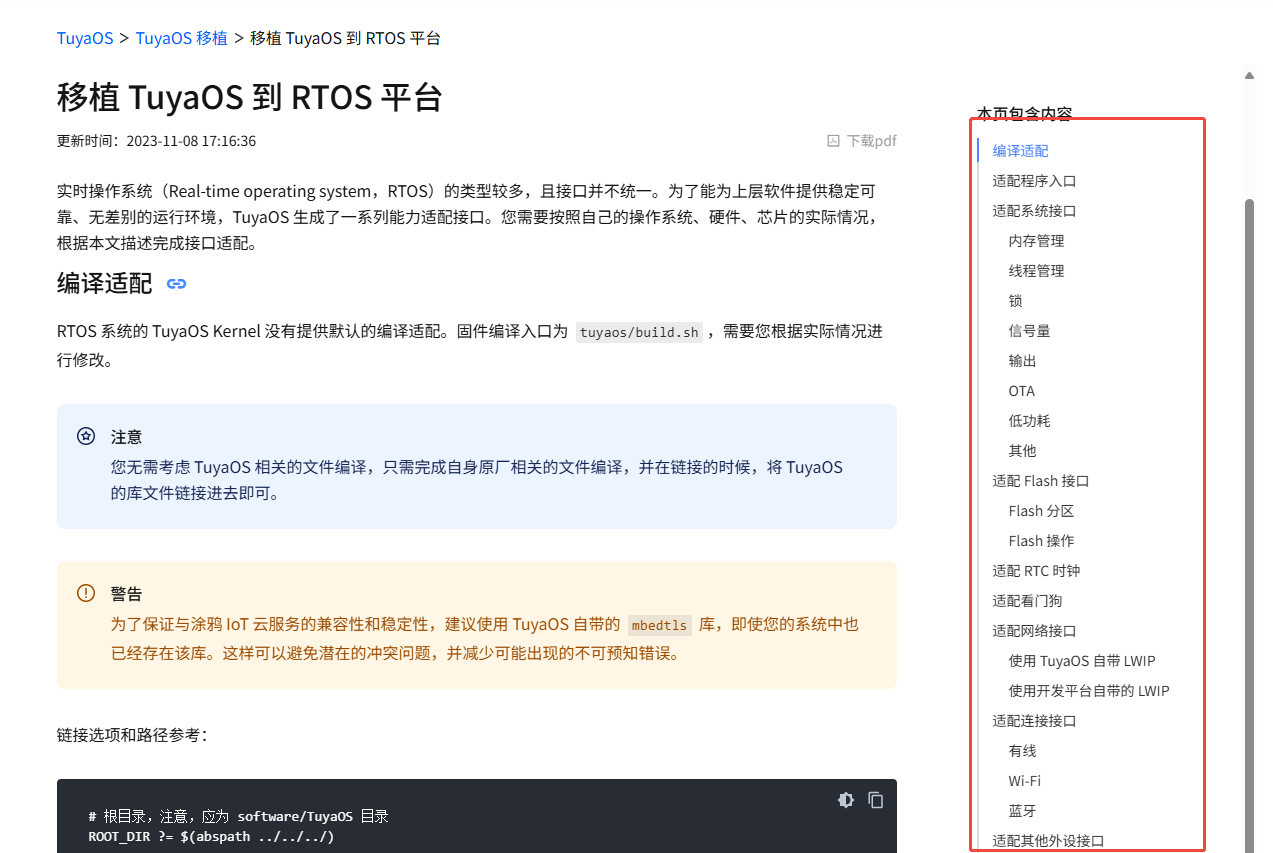Jump to 编译适配 in page contents
Image resolution: width=1273 pixels, height=853 pixels.
click(x=1020, y=151)
